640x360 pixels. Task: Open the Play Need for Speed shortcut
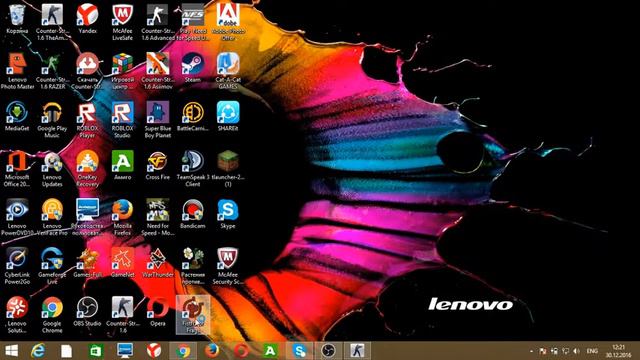(x=193, y=22)
